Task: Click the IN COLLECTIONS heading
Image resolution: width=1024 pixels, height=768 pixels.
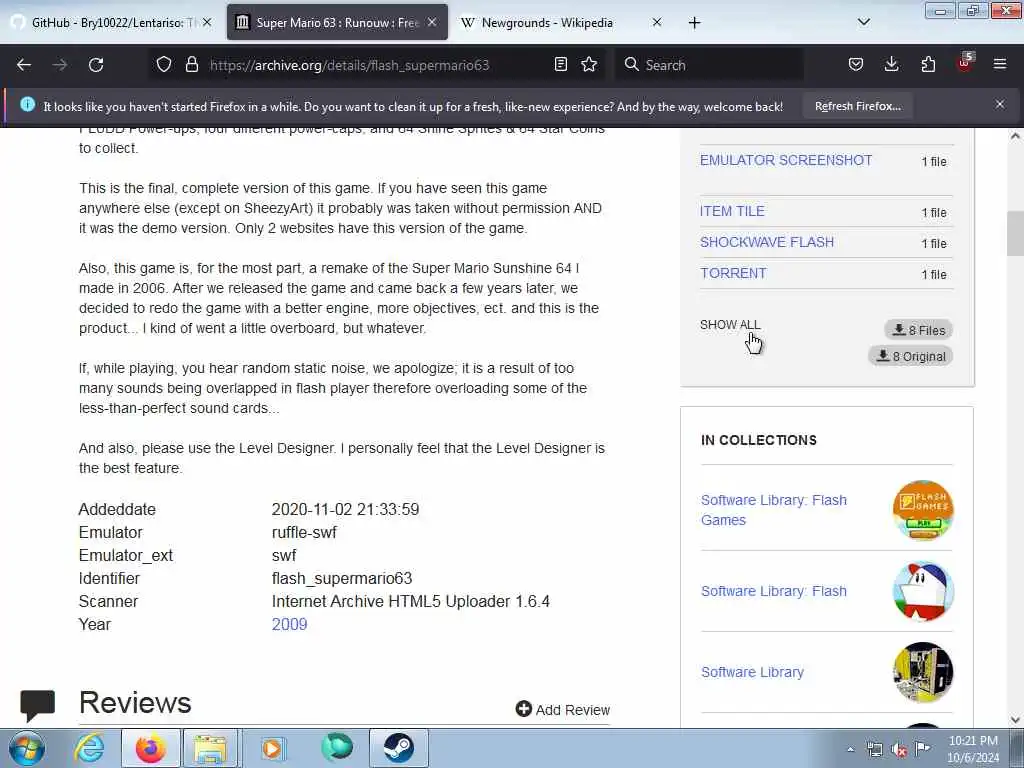Action: click(x=759, y=440)
